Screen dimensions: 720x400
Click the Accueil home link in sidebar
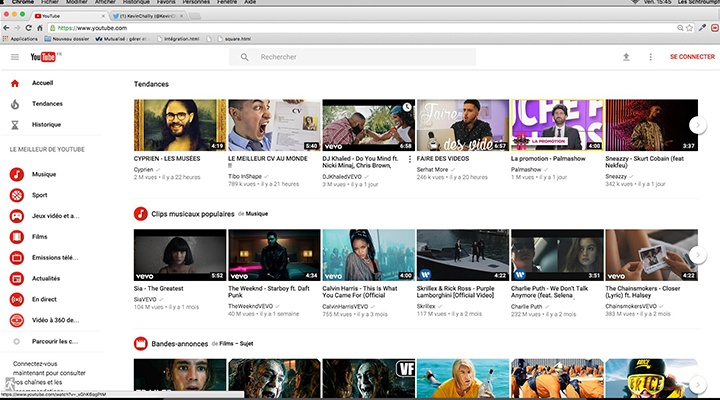(x=42, y=83)
